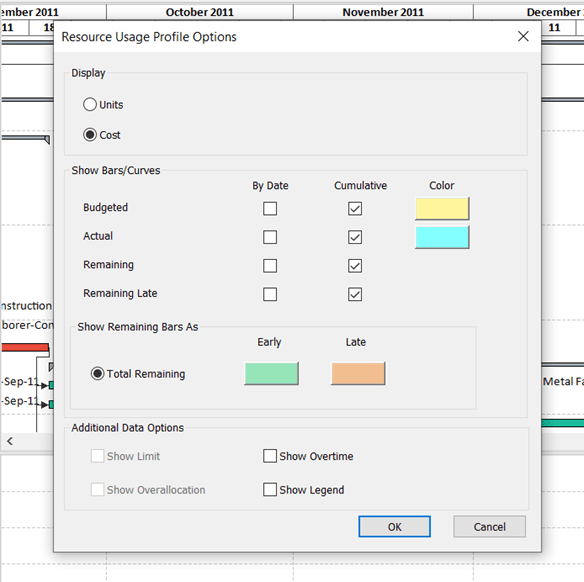The height and width of the screenshot is (582, 584).
Task: Enable Remaining Late By Date checkbox
Action: (x=270, y=294)
